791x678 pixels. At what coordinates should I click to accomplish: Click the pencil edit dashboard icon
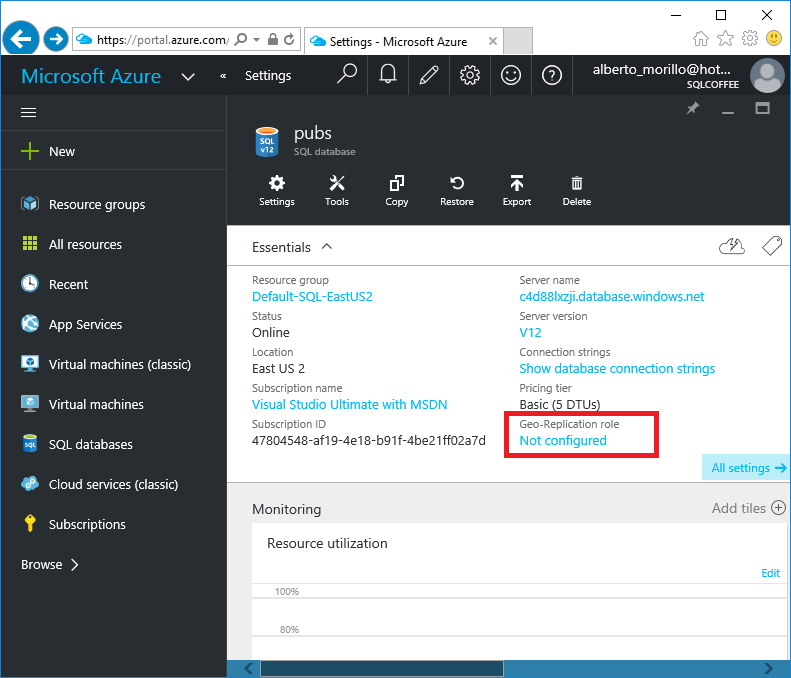click(429, 75)
